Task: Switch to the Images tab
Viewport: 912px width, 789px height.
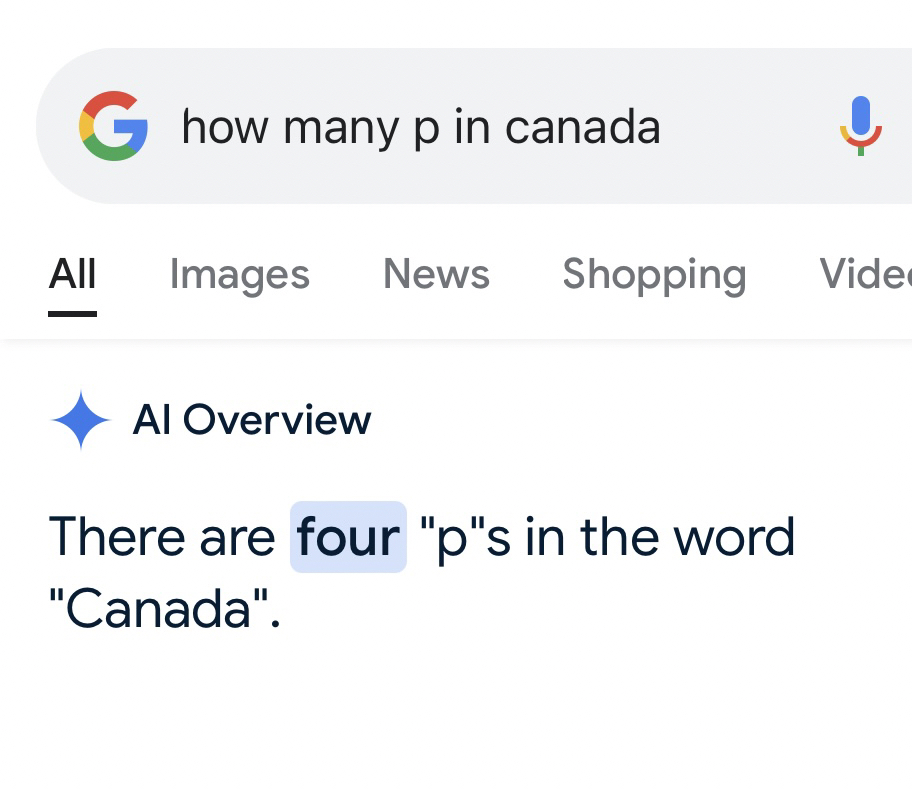Action: tap(239, 274)
